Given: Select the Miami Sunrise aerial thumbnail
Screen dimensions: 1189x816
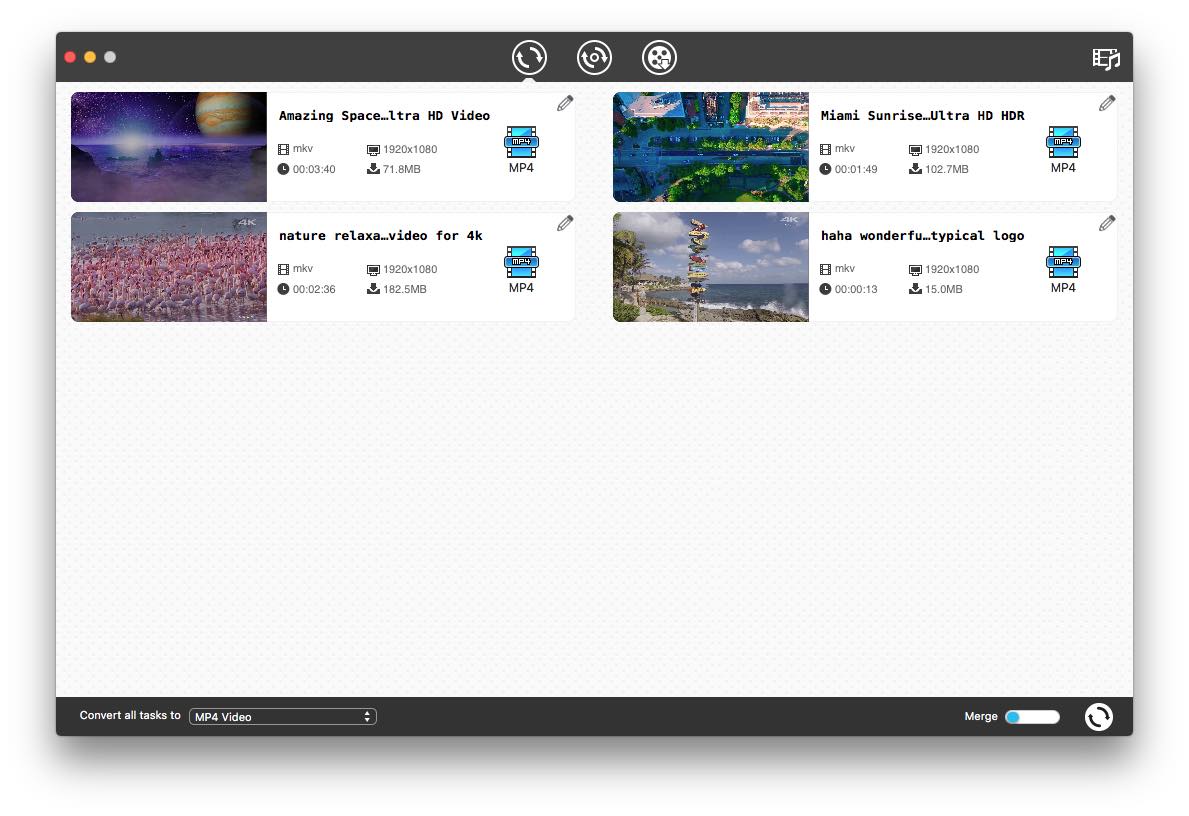Looking at the screenshot, I should [711, 147].
